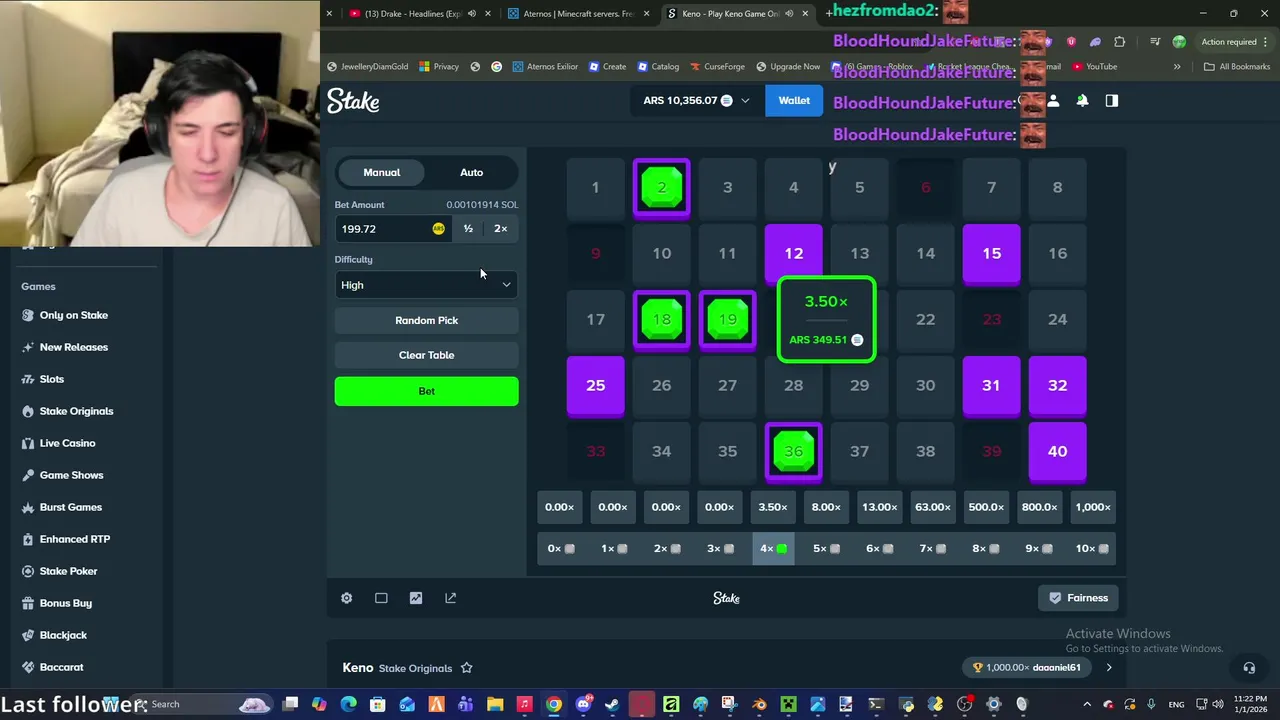
Task: Focus the Bet Amount input field
Action: (392, 229)
